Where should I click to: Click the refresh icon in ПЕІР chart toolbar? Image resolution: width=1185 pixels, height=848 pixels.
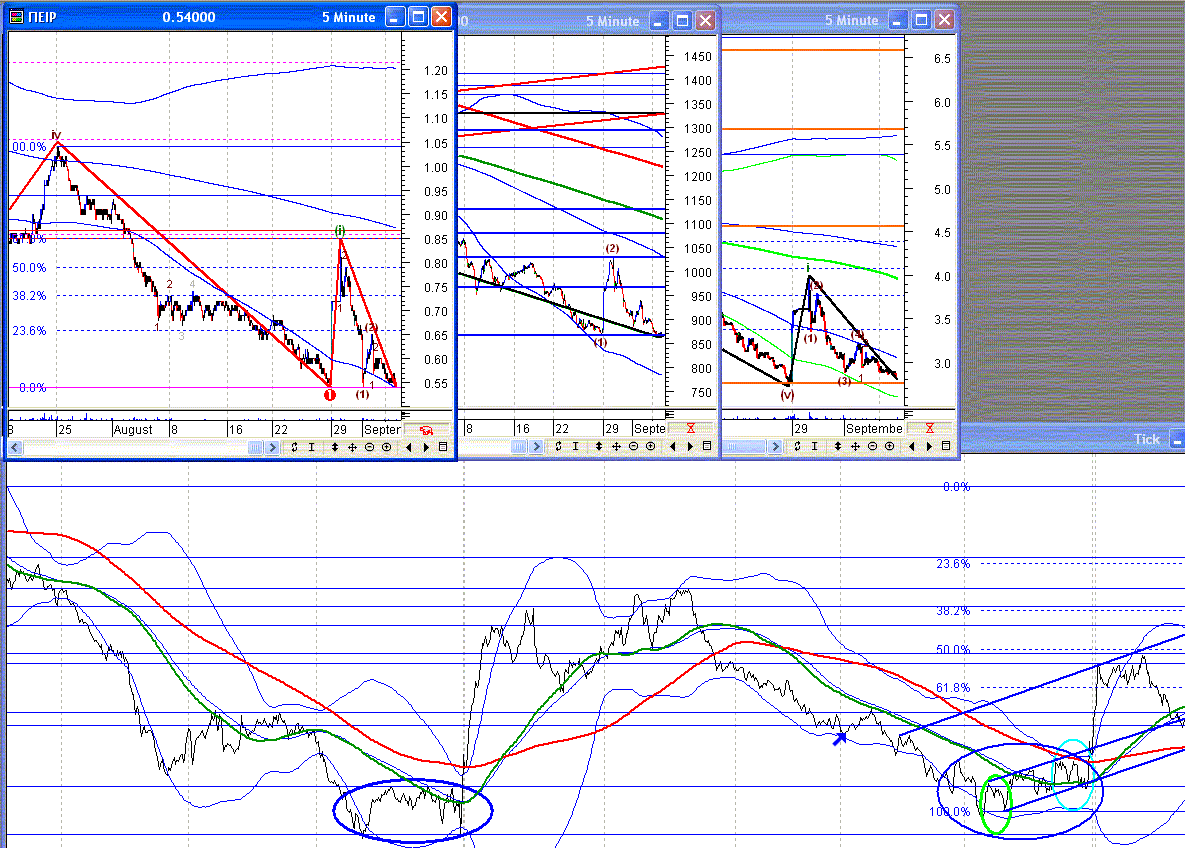click(295, 447)
